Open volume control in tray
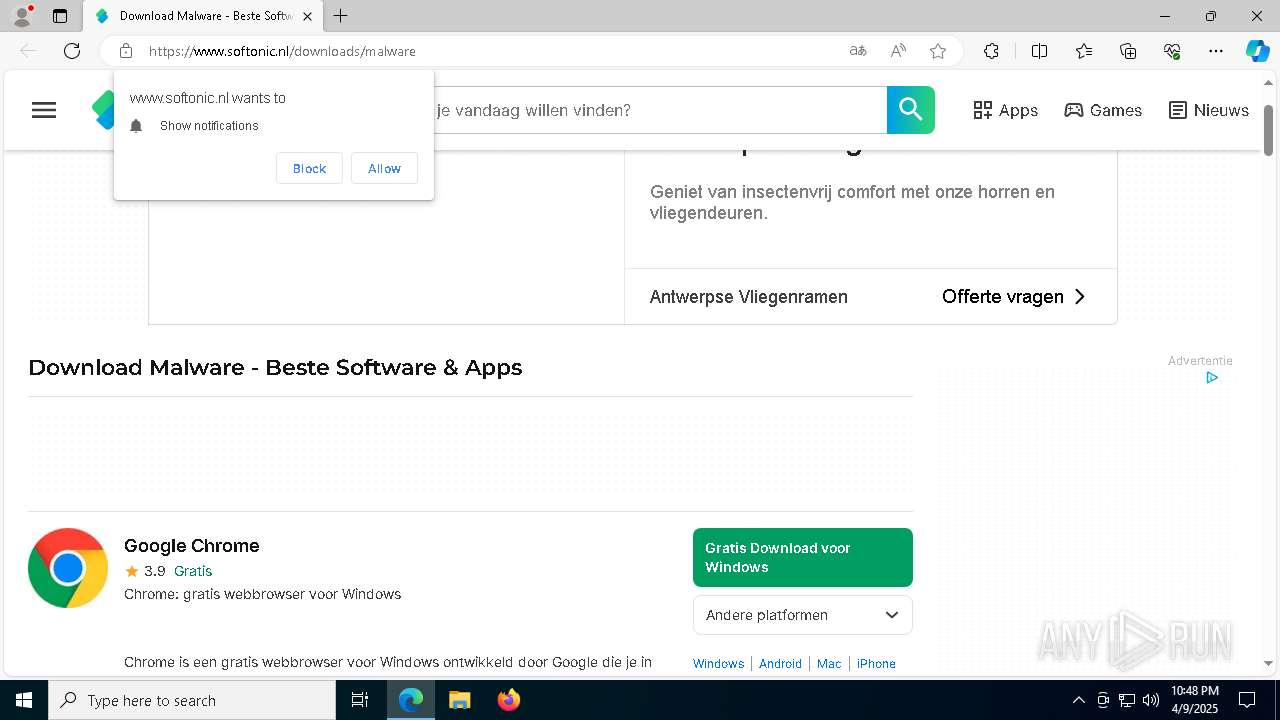 (1151, 700)
